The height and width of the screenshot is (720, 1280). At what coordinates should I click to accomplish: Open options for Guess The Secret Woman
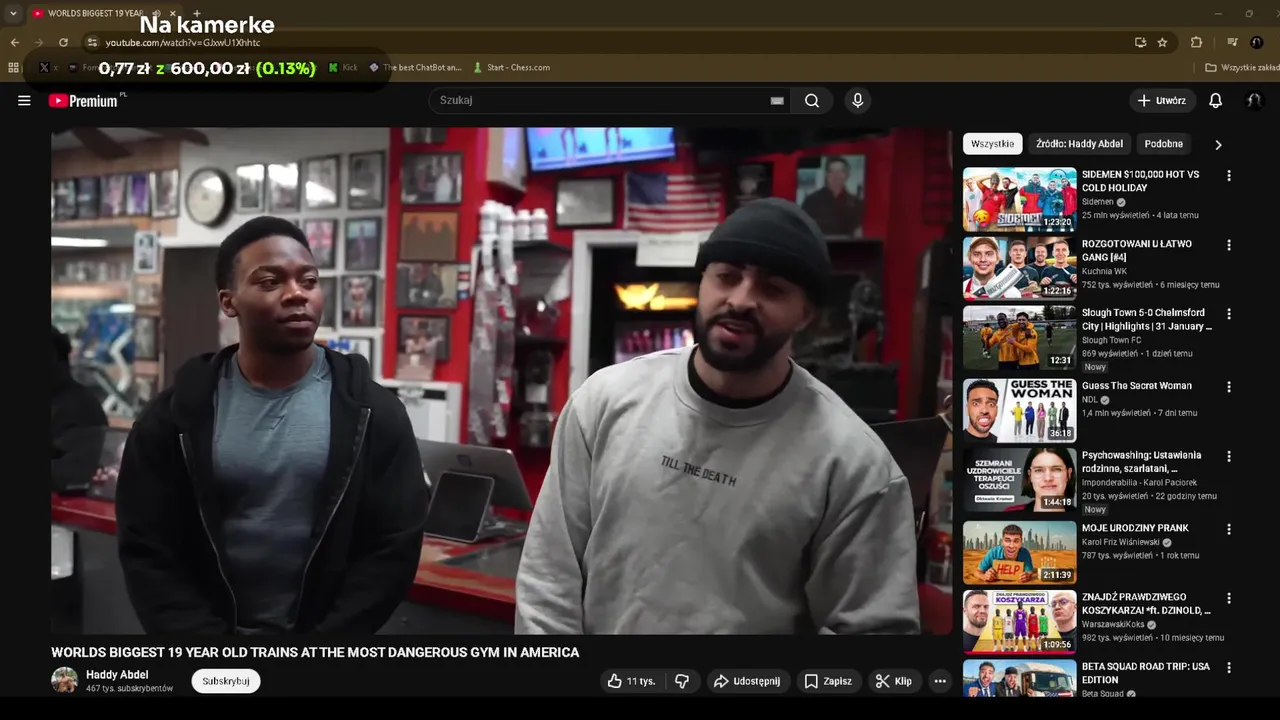coord(1229,387)
